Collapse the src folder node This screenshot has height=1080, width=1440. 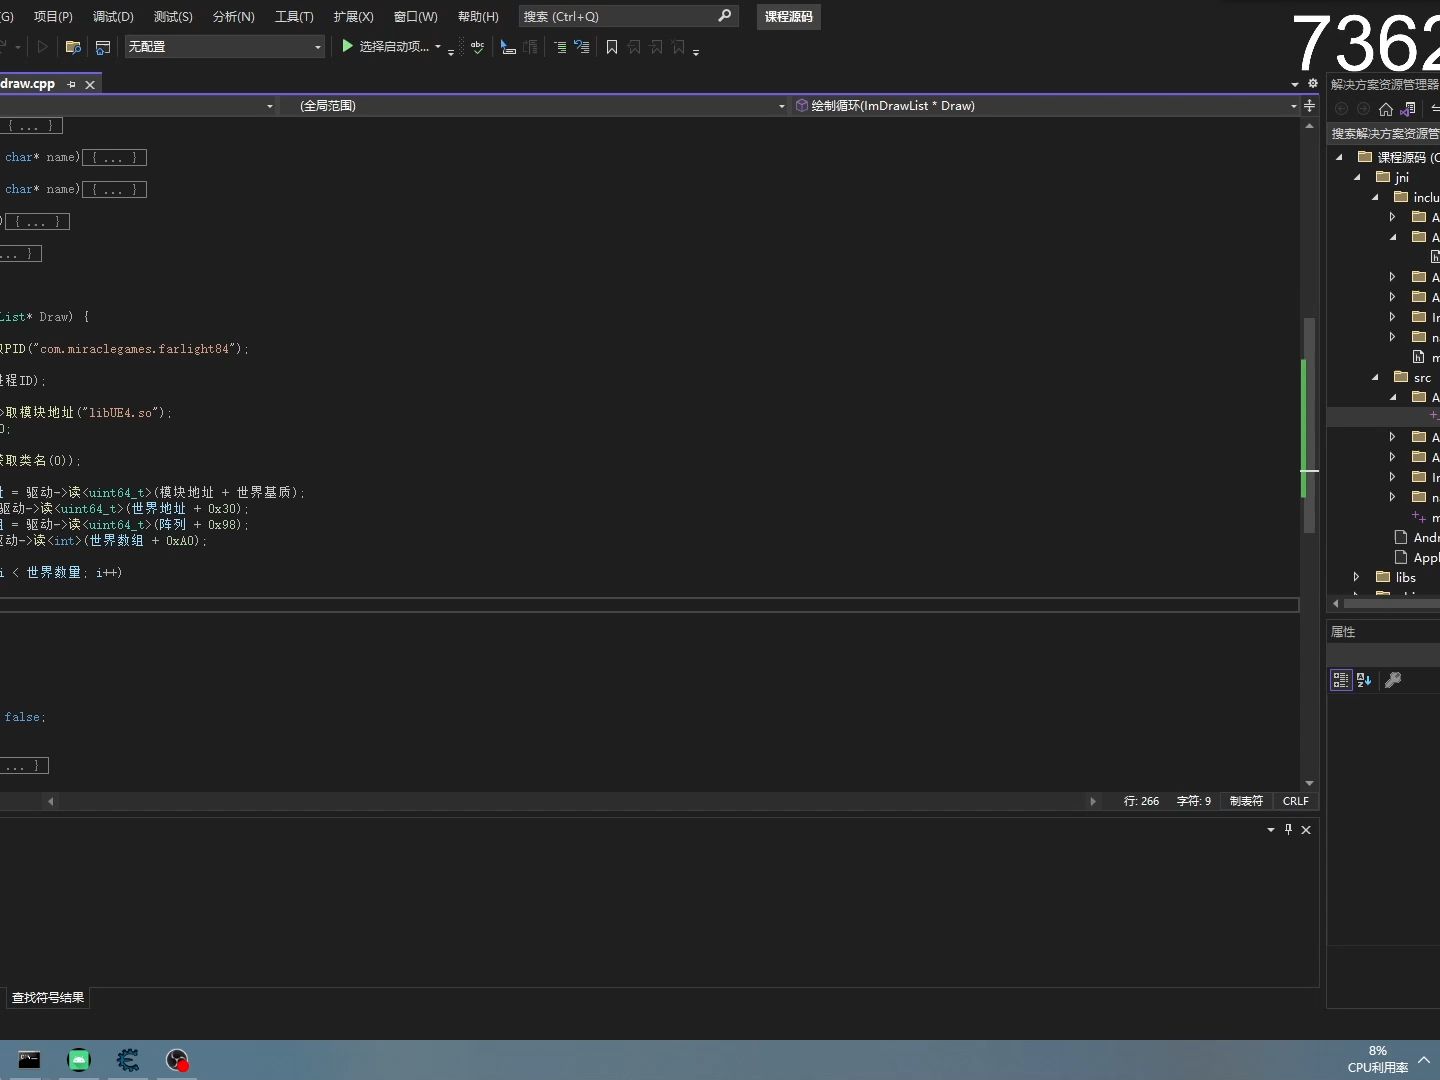point(1376,377)
